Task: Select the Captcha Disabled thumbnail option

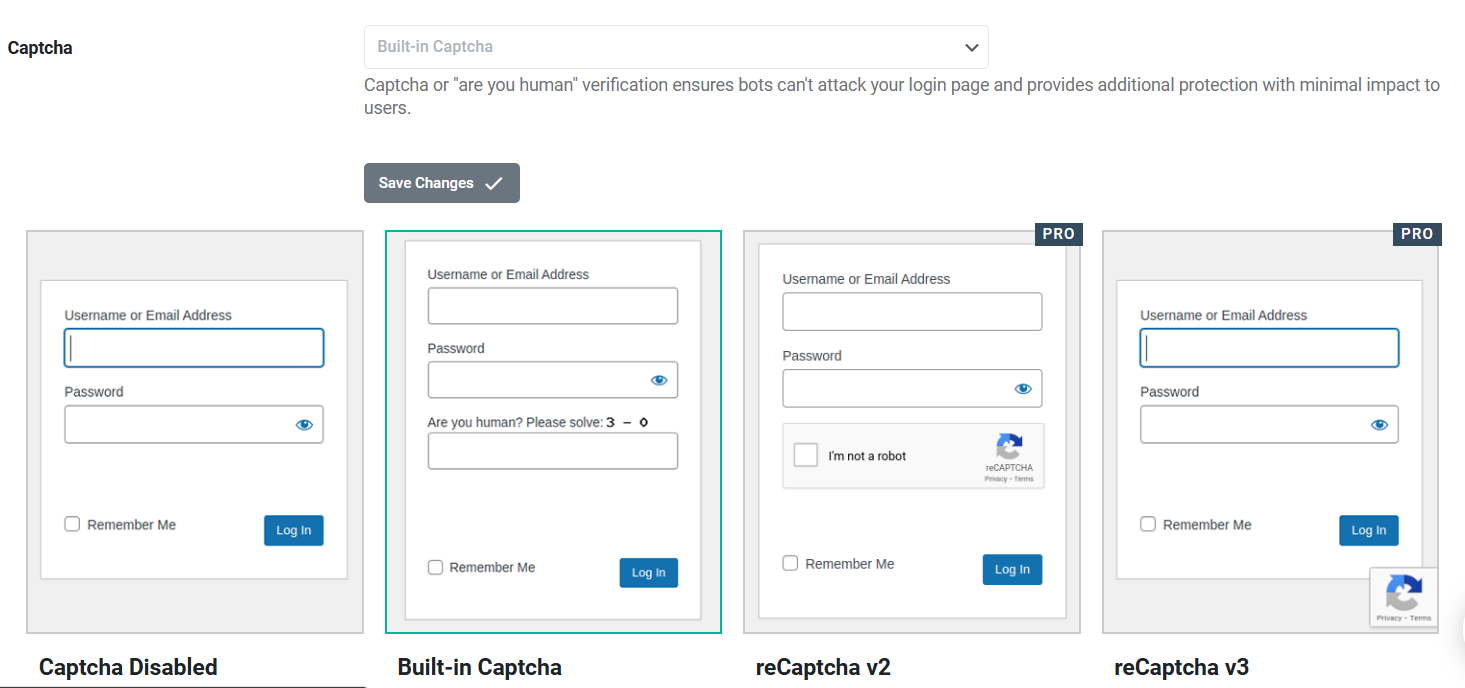Action: pyautogui.click(x=195, y=432)
